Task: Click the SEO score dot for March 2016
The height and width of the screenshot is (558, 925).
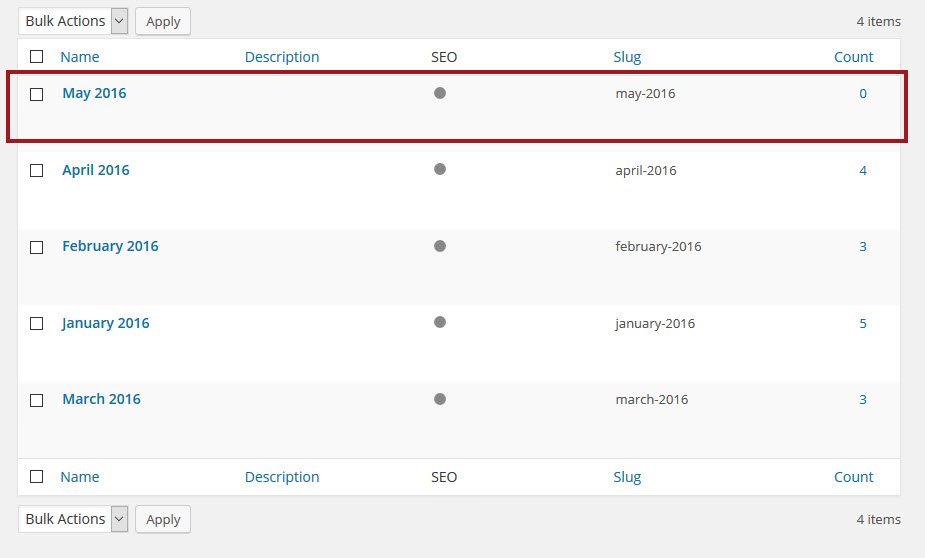Action: click(x=440, y=399)
